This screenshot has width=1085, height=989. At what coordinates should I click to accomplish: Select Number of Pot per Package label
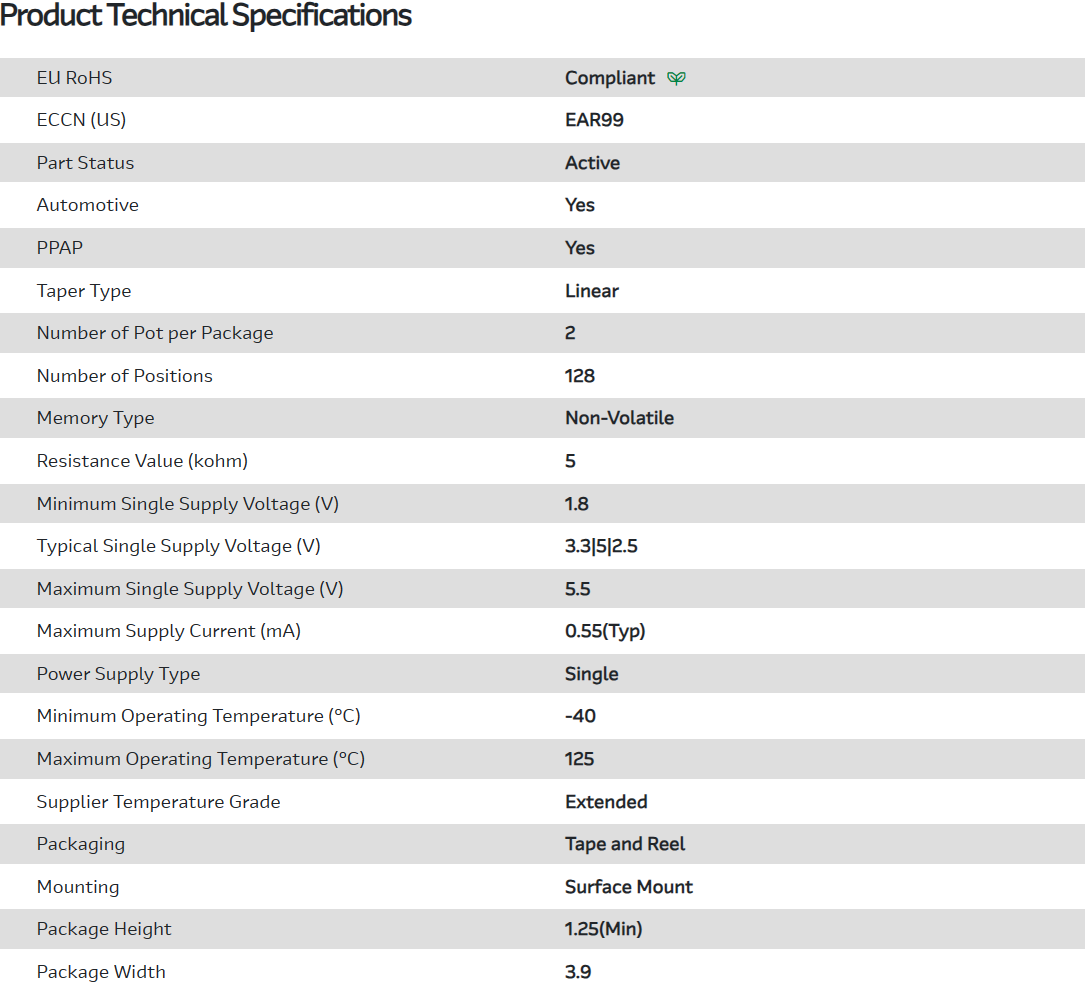pyautogui.click(x=155, y=333)
